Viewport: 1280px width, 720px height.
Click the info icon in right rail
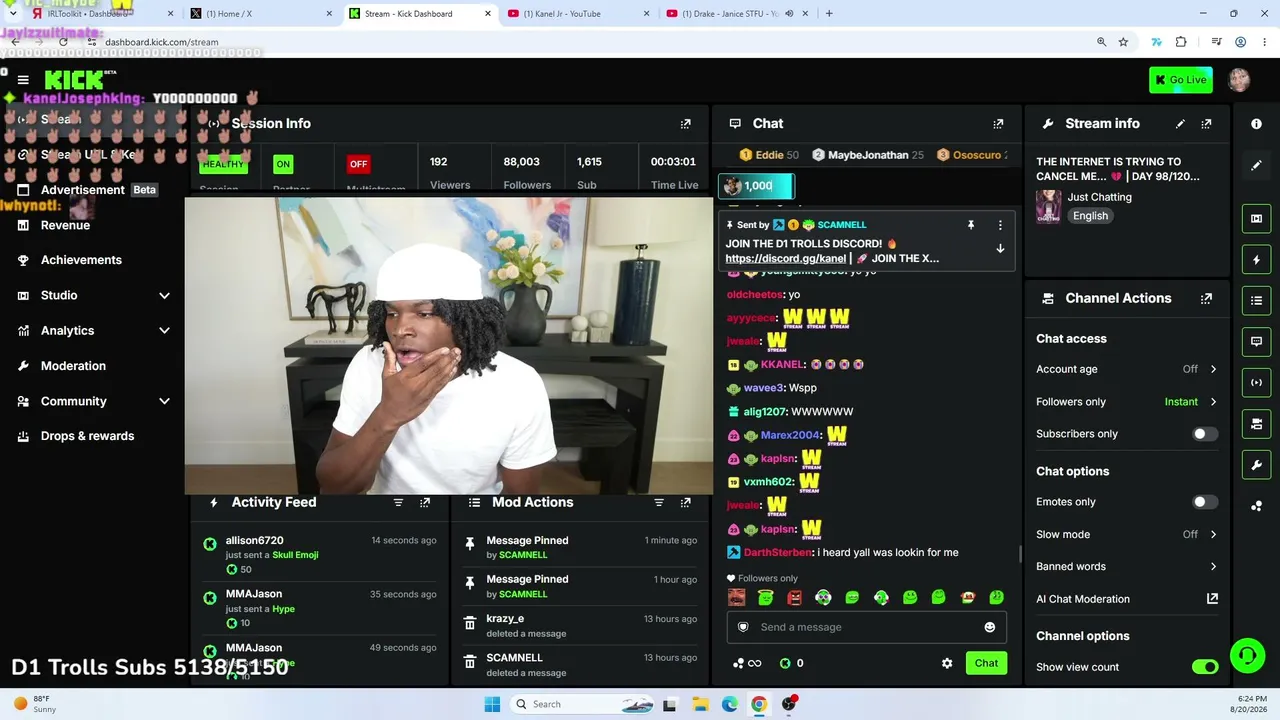pyautogui.click(x=1256, y=124)
